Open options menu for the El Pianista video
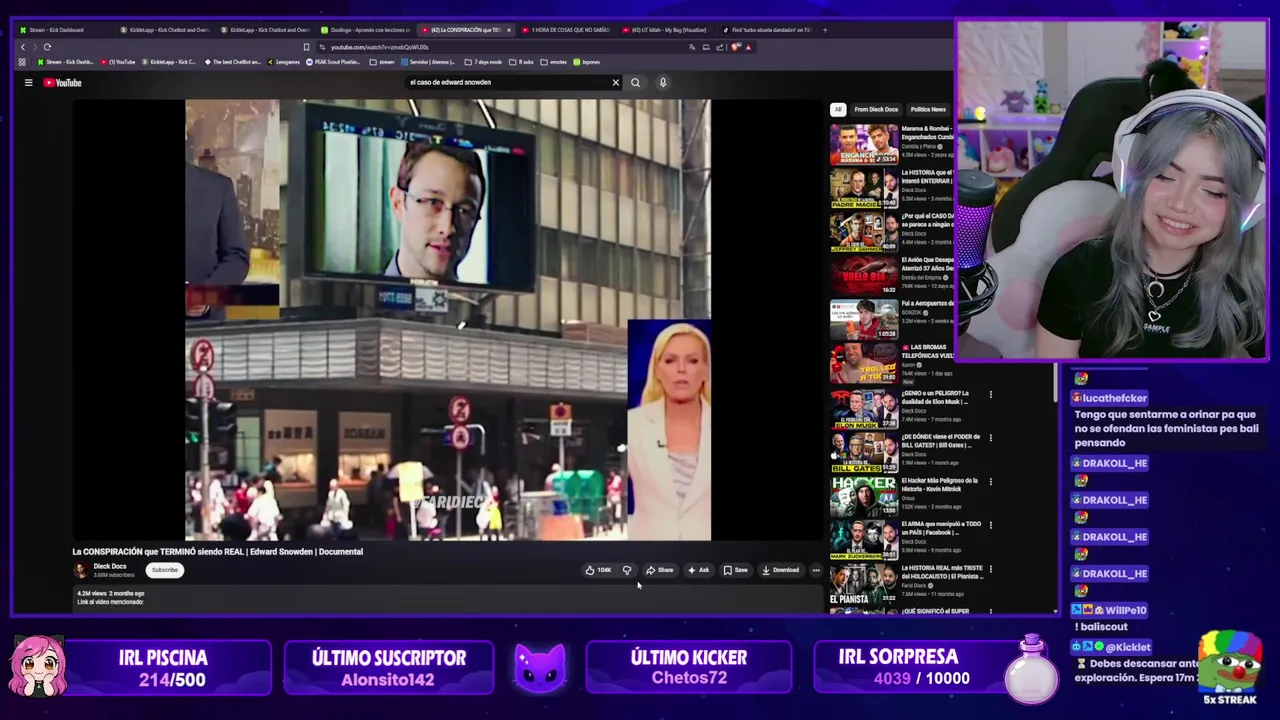 click(990, 571)
